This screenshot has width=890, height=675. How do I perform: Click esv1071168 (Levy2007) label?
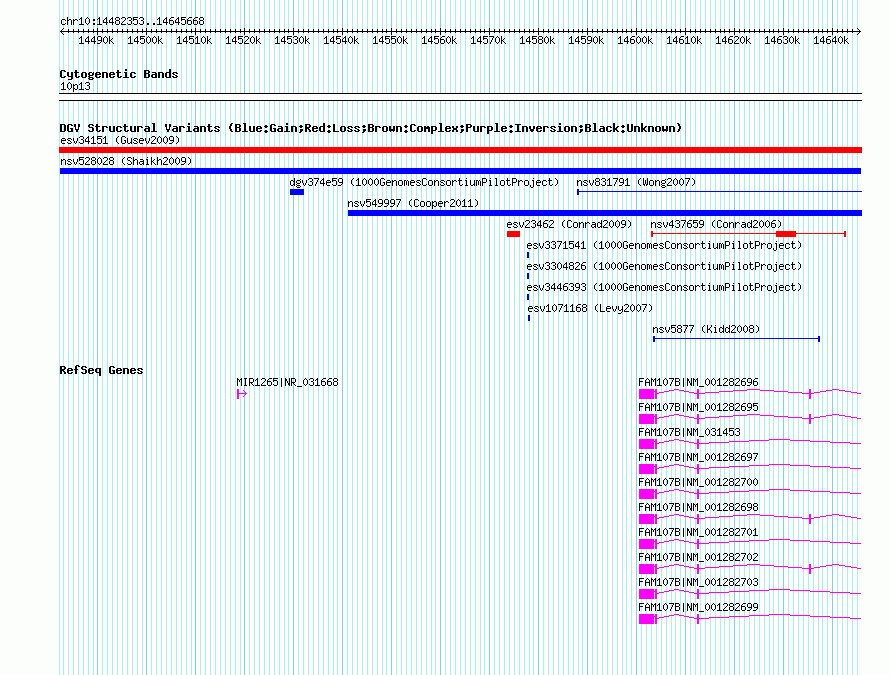(590, 308)
